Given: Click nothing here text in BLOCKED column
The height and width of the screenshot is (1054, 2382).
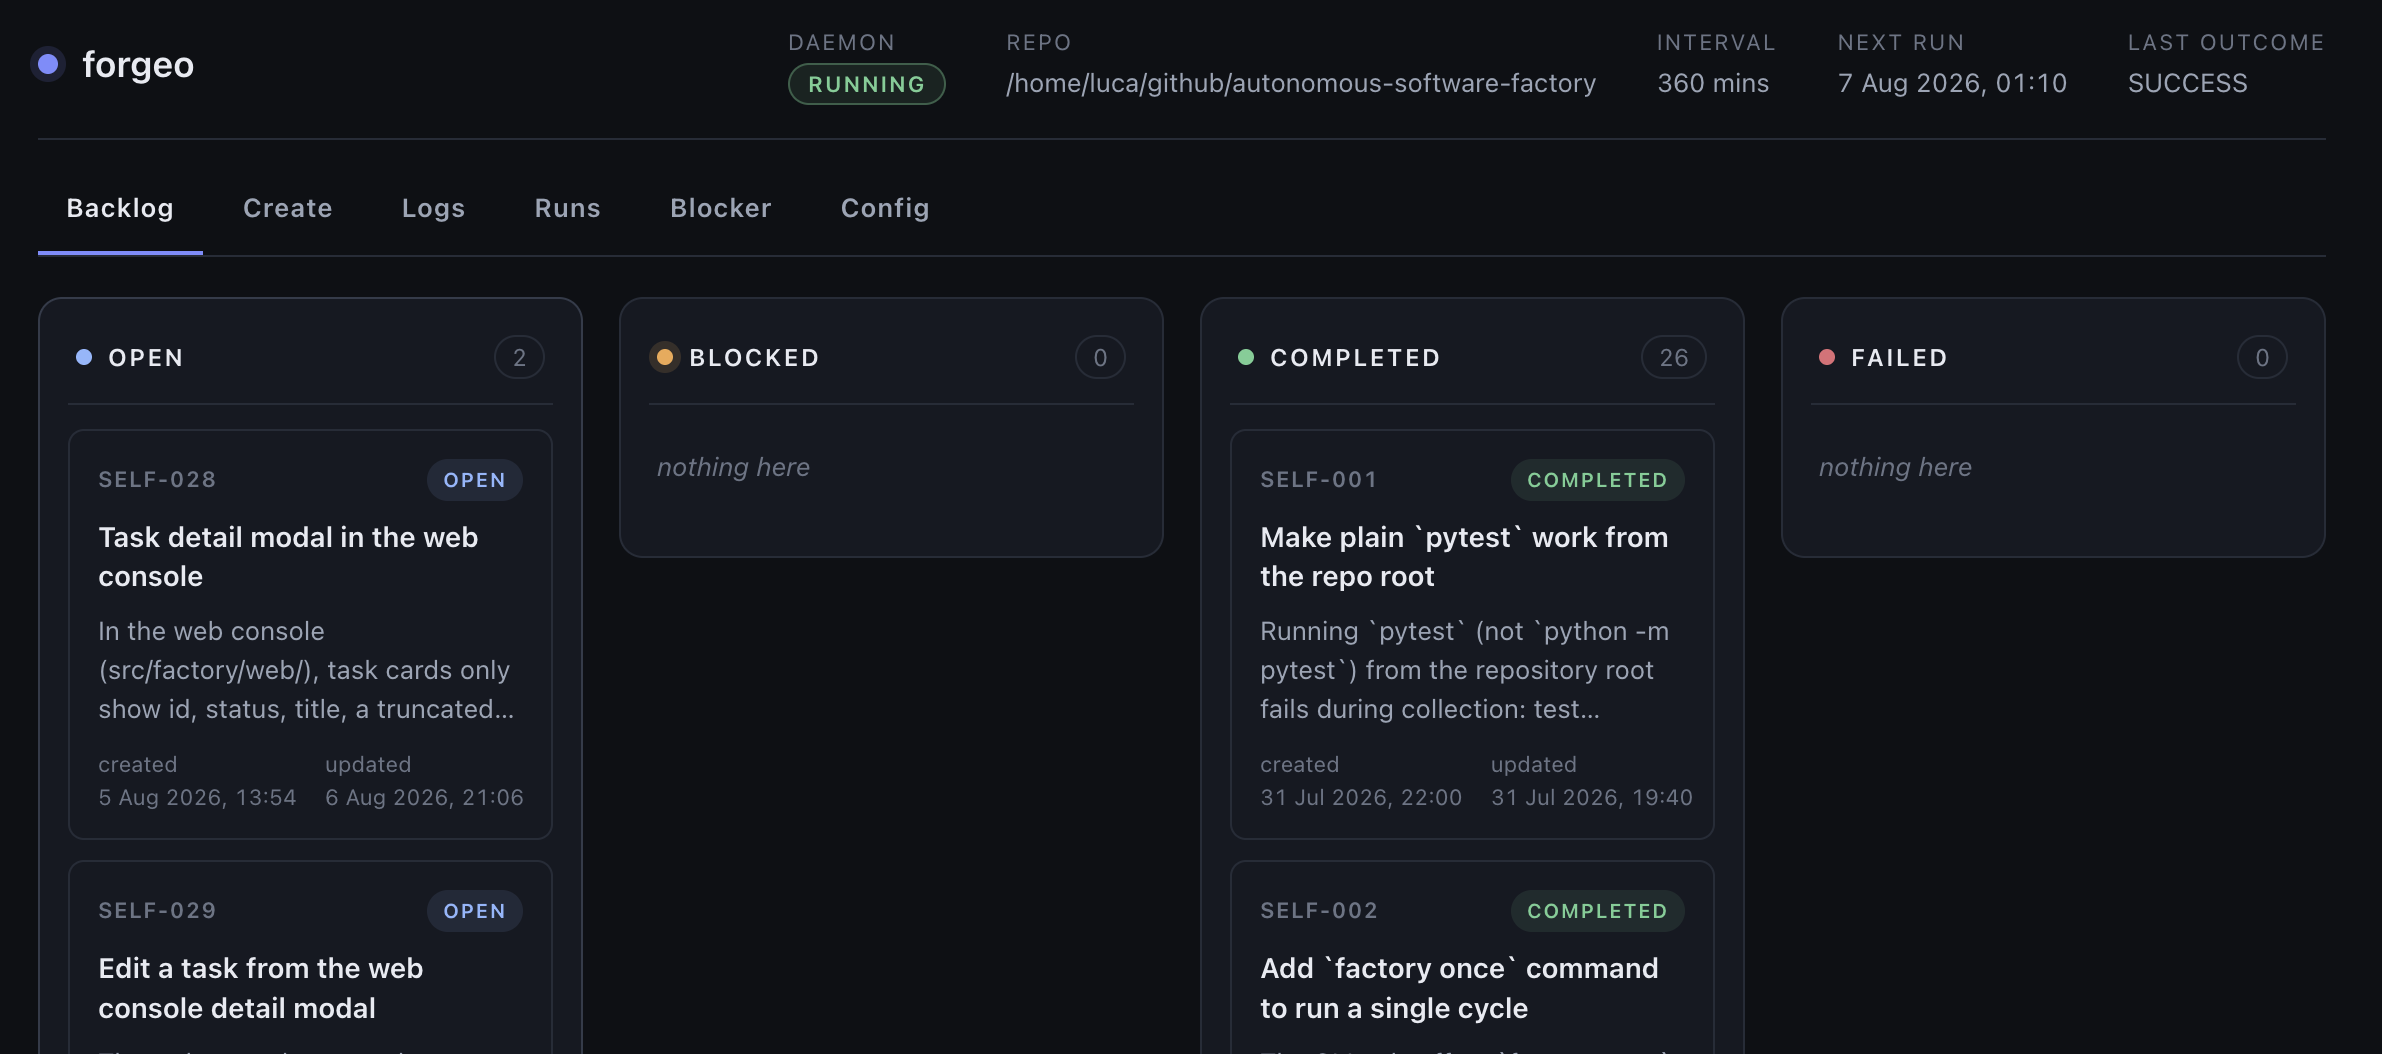Looking at the screenshot, I should (733, 467).
